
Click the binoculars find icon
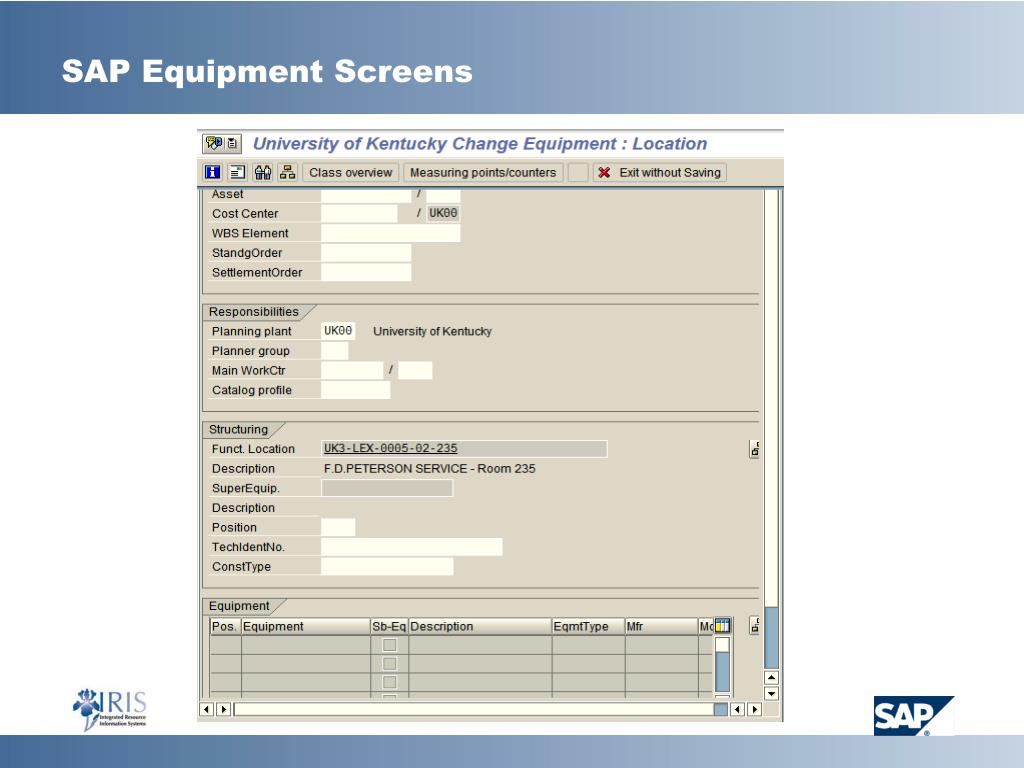(x=263, y=172)
